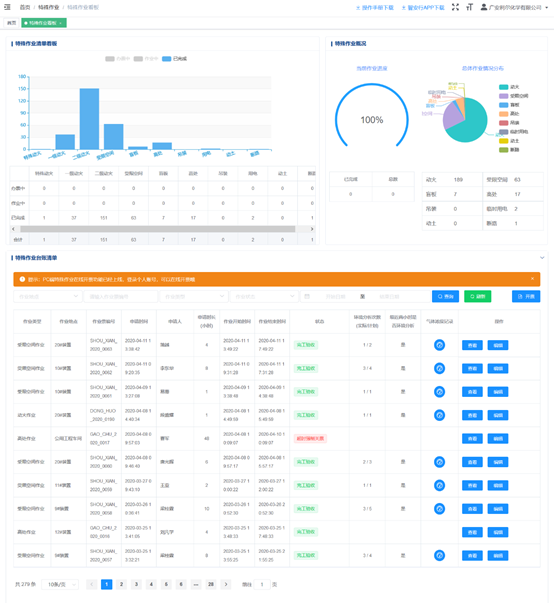554x603 pixels.
Task: Close the green 特殊作业看板 tab via its x
Action: click(x=60, y=23)
